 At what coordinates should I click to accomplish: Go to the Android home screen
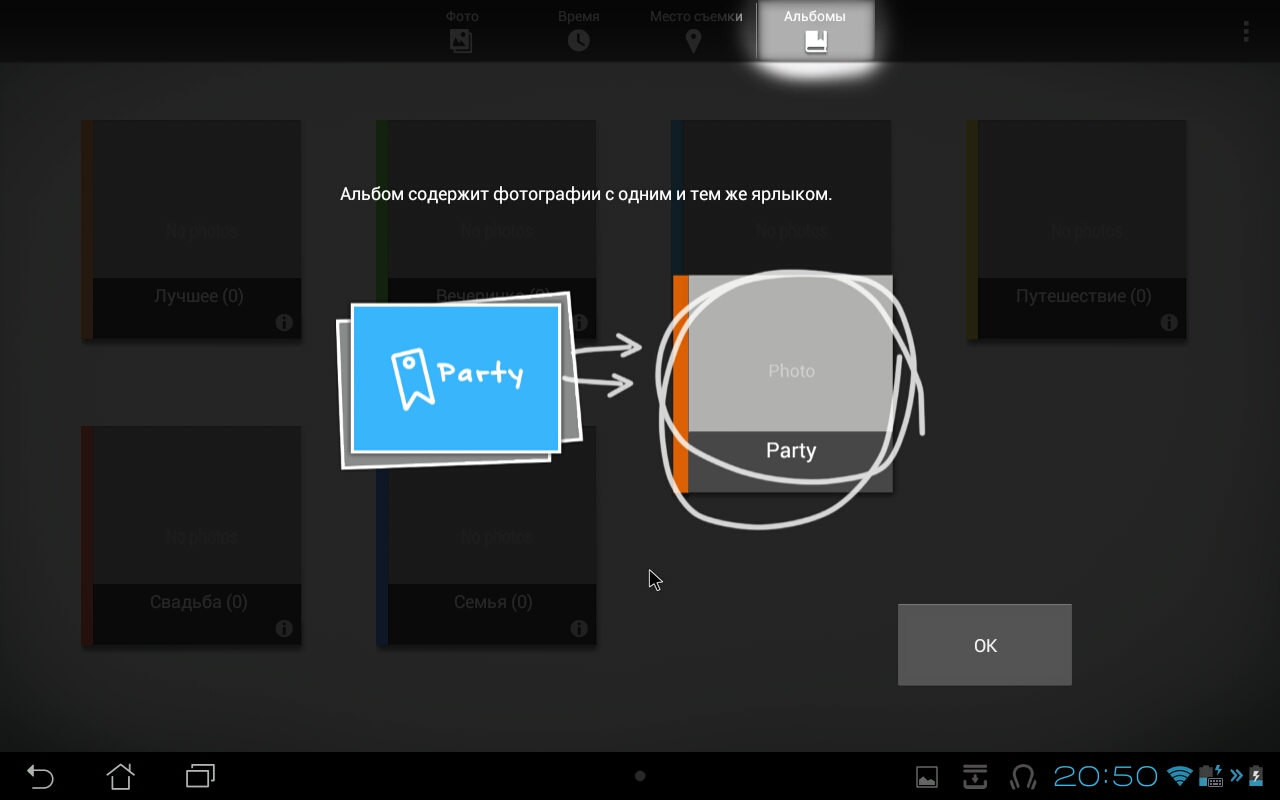click(x=120, y=776)
